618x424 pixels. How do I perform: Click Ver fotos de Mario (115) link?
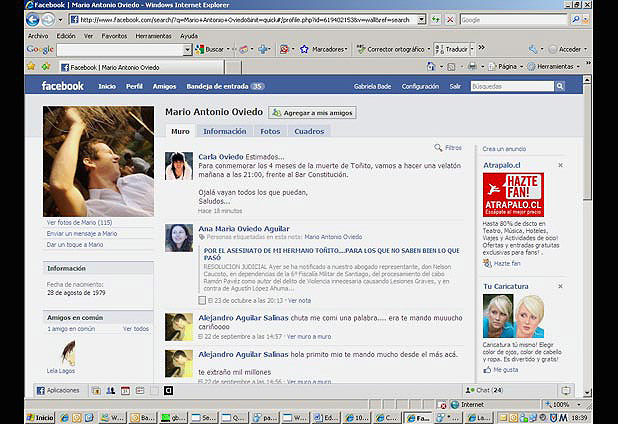[x=79, y=223]
